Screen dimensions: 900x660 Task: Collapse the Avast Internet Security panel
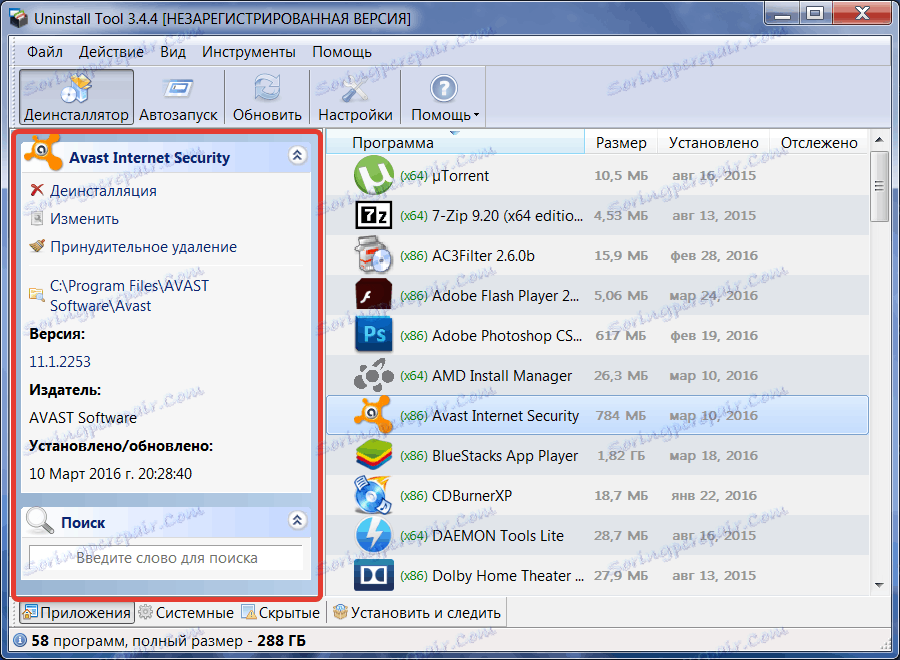297,155
